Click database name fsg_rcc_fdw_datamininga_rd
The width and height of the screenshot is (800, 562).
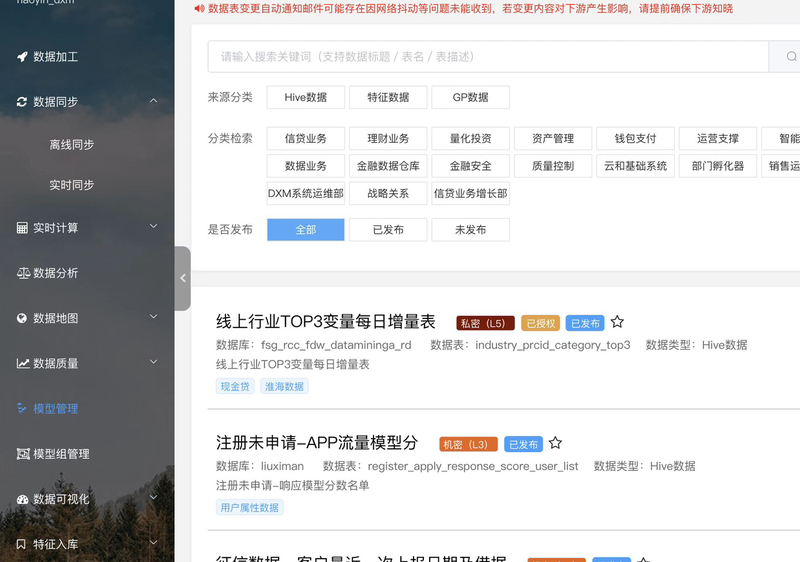pyautogui.click(x=336, y=345)
